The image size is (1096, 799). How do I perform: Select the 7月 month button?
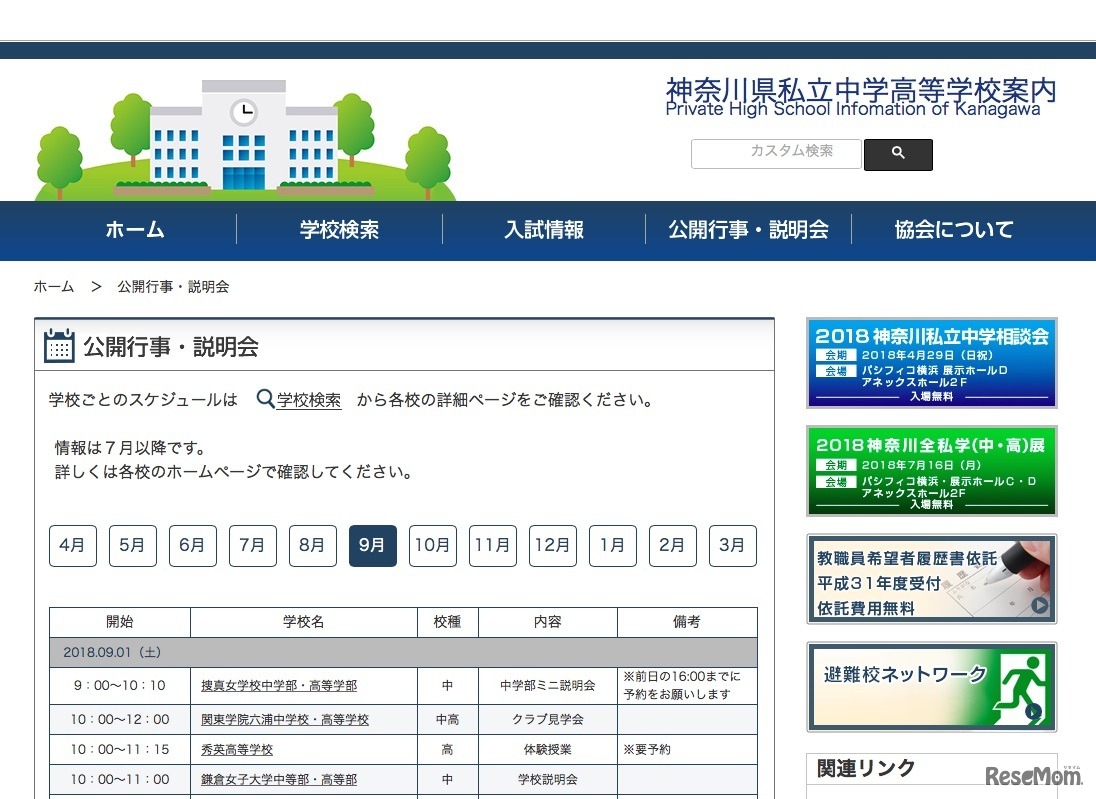point(252,545)
